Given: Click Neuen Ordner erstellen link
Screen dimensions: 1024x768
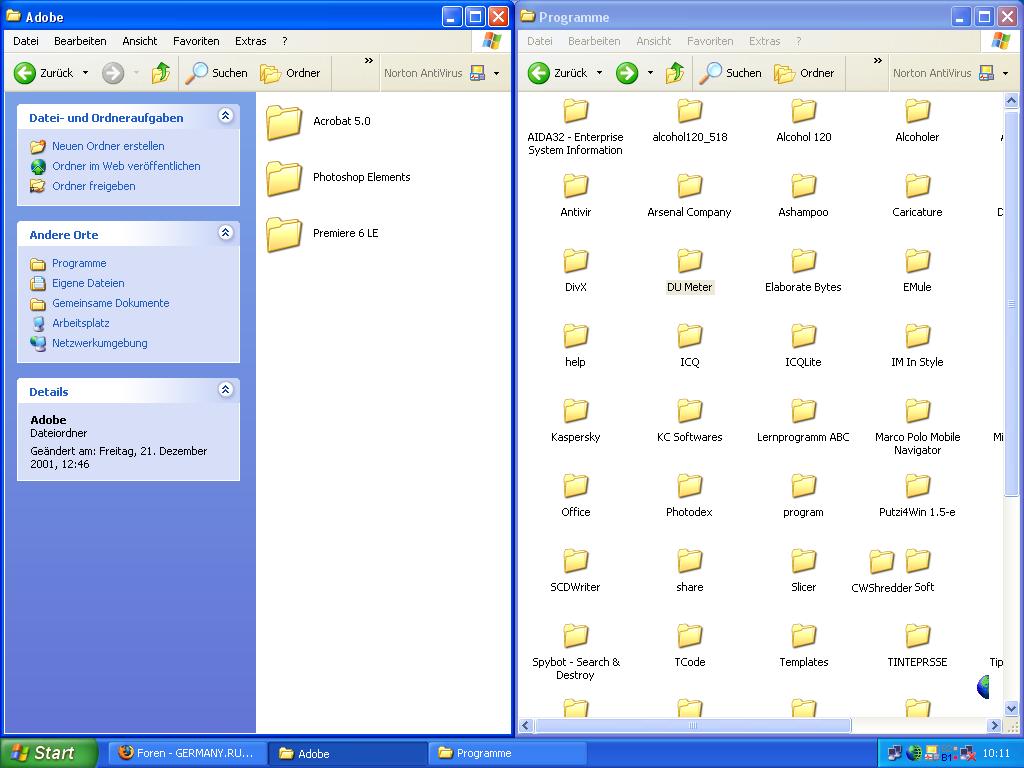Looking at the screenshot, I should point(108,146).
